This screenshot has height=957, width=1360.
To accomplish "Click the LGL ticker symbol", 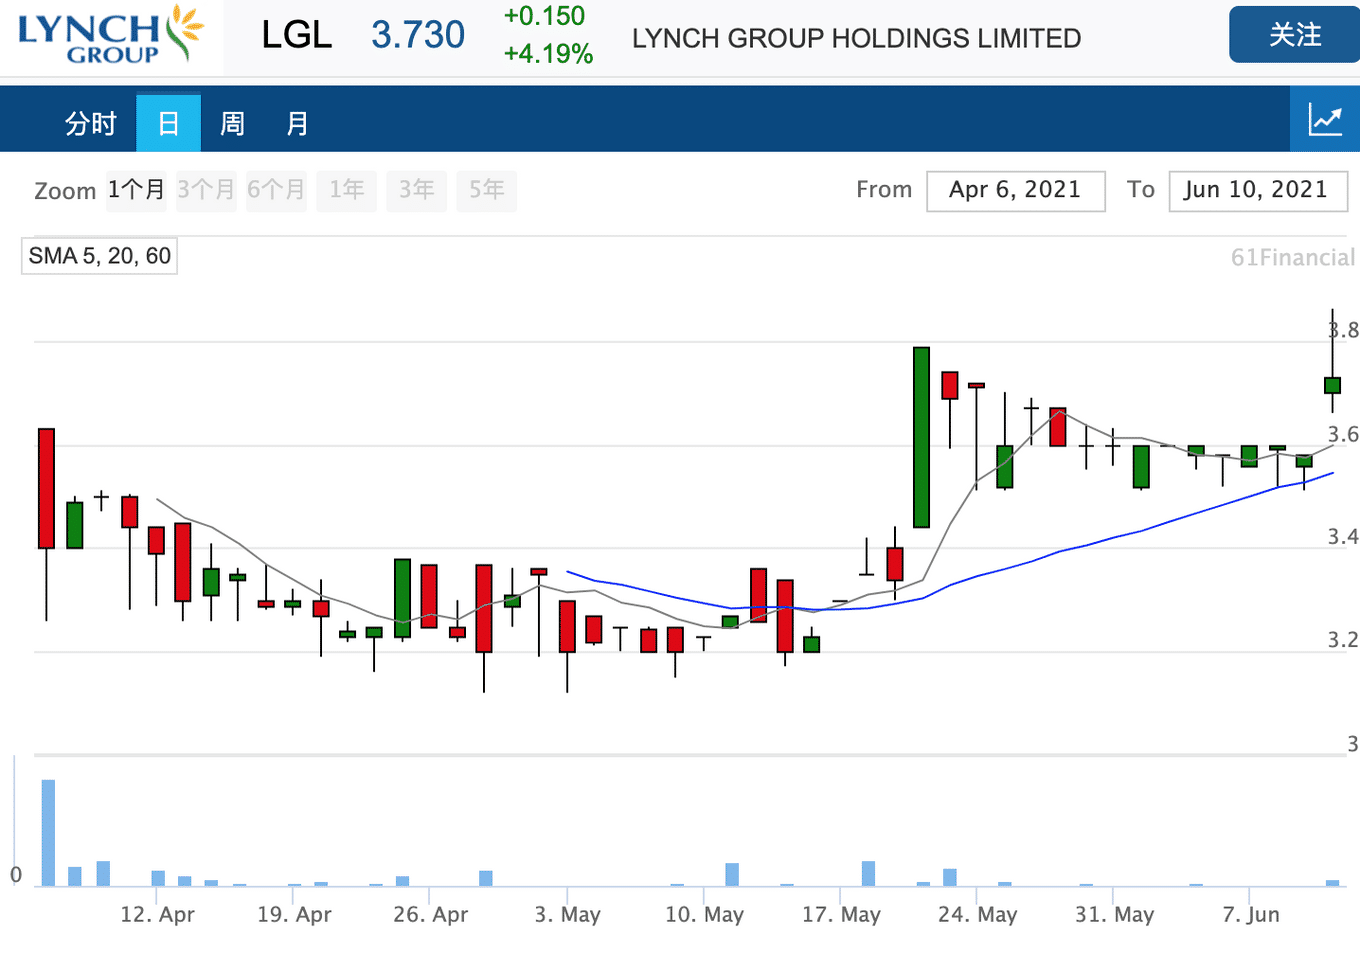I will point(296,35).
